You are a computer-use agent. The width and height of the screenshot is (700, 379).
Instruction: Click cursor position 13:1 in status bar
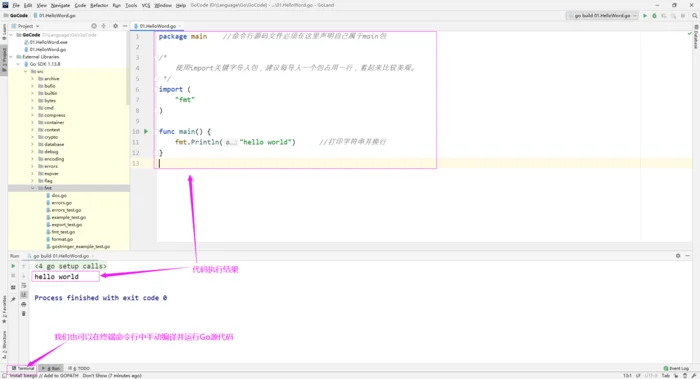627,375
